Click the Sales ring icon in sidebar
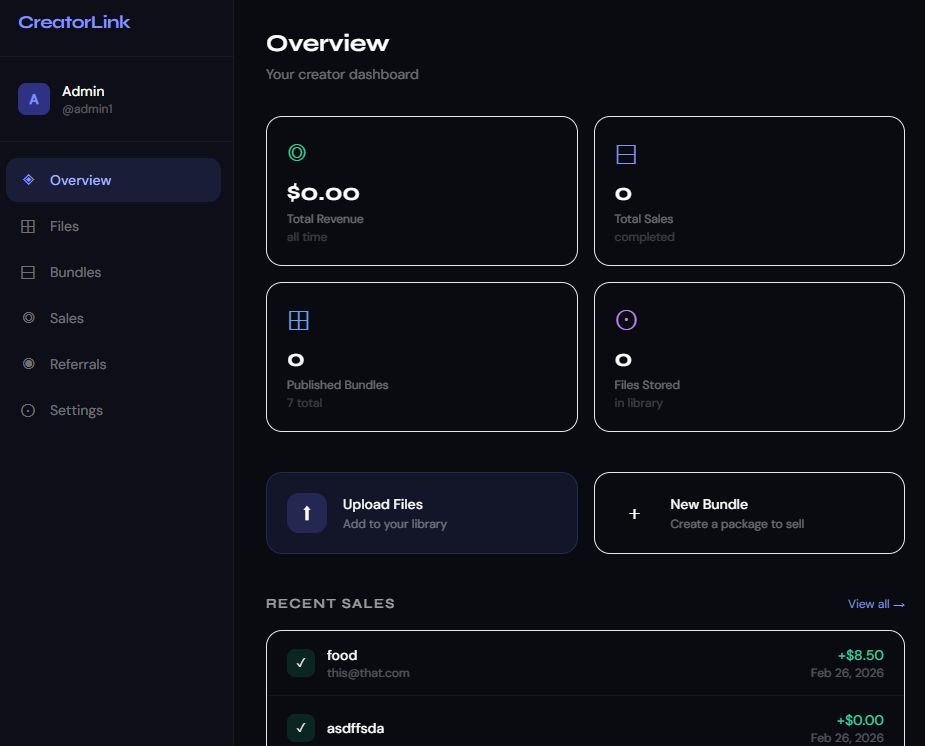 (x=28, y=318)
